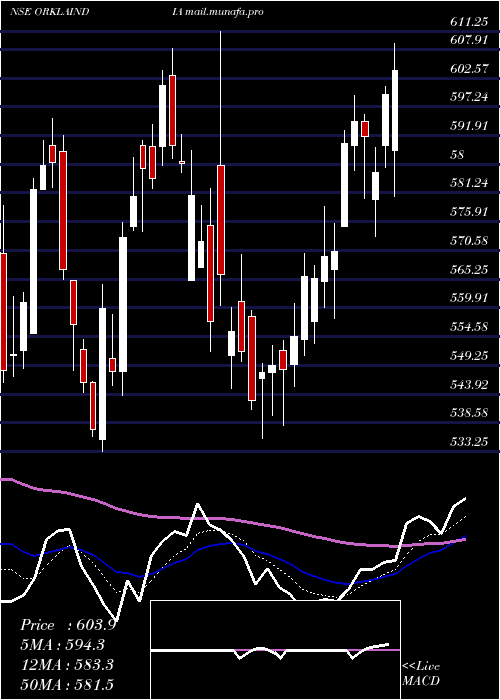Click the 602.57 price axis label
Image resolution: width=500 pixels, height=700 pixels.
click(470, 69)
